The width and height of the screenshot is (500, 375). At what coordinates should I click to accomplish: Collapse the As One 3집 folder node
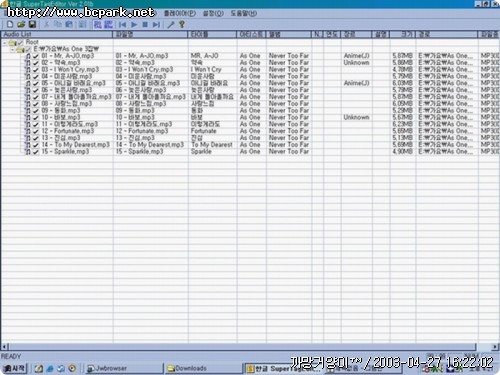point(12,50)
